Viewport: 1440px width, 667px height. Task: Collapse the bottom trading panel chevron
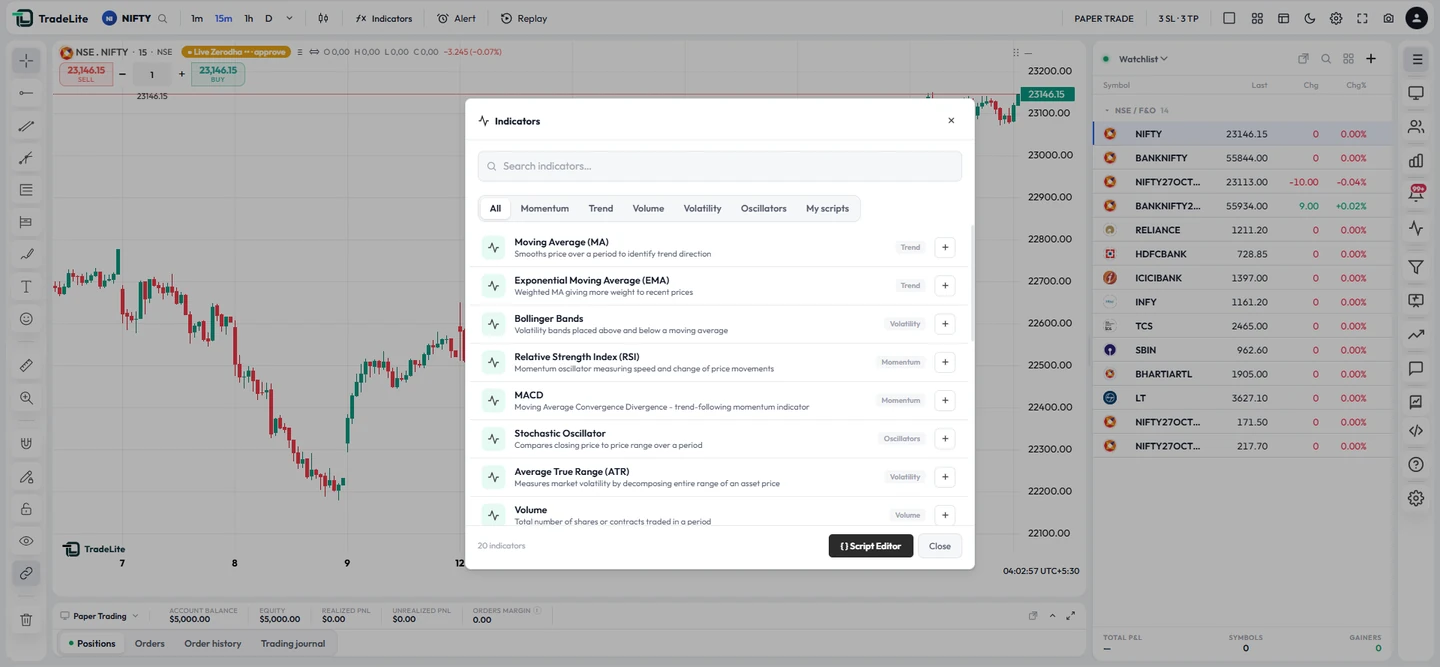click(x=1052, y=615)
